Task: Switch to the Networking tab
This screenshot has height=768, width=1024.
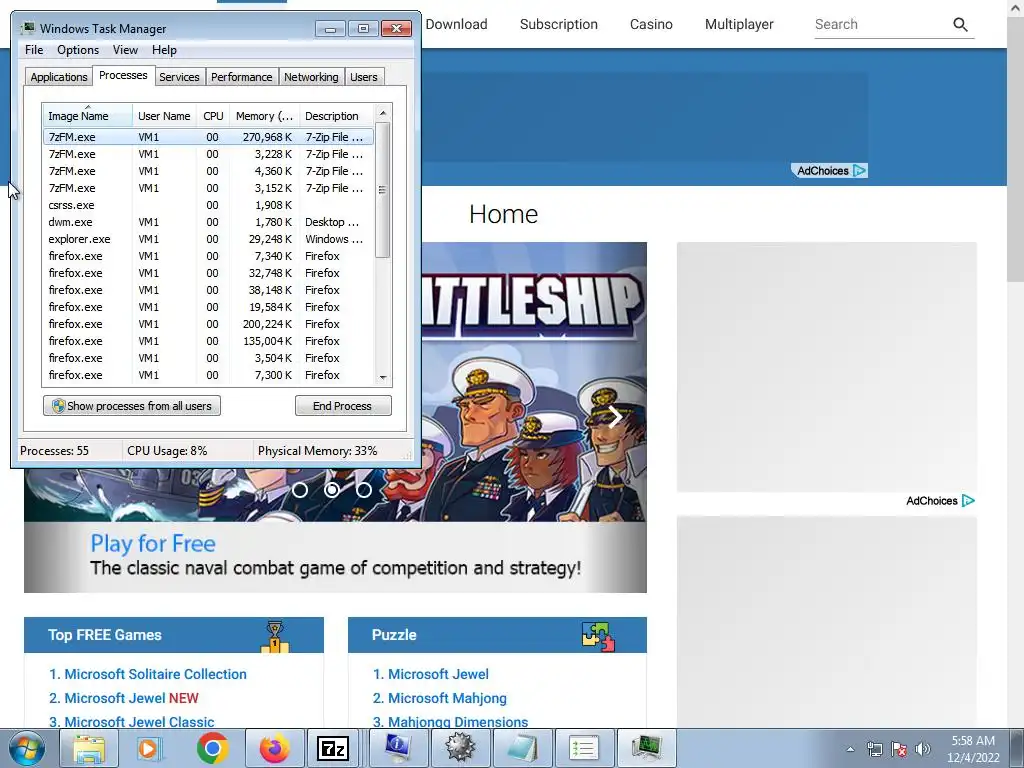Action: [311, 77]
